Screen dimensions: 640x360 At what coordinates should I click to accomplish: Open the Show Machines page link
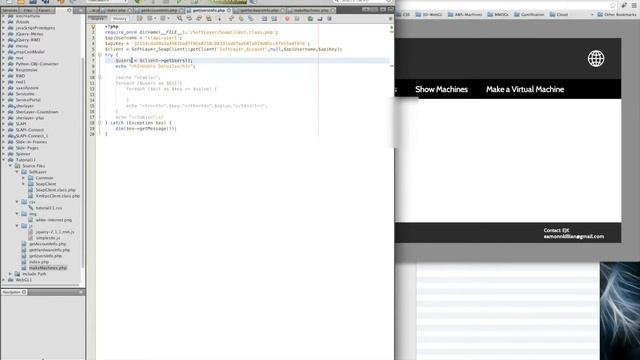pos(441,89)
